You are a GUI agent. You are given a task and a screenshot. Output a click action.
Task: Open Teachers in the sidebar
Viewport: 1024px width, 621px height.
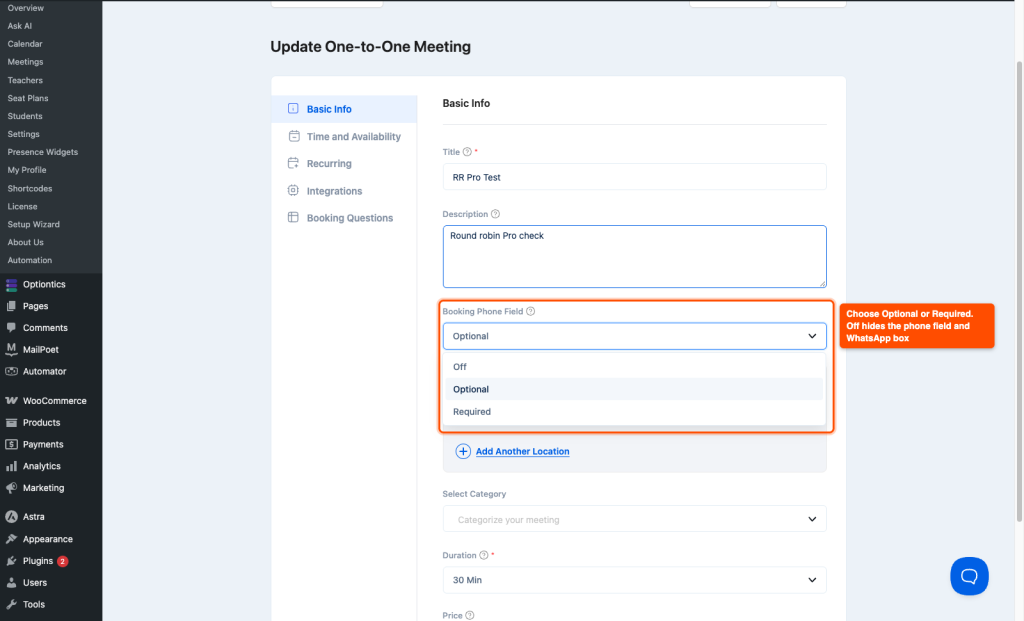tap(25, 80)
